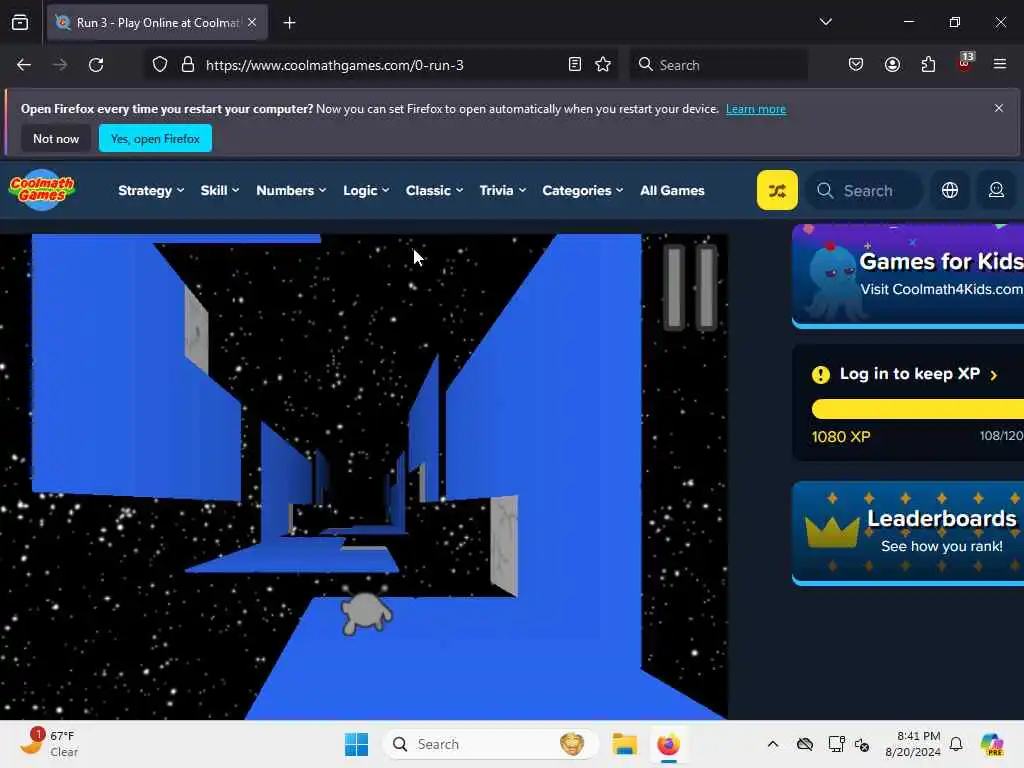Open a new browser tab
The image size is (1024, 768).
(x=289, y=23)
